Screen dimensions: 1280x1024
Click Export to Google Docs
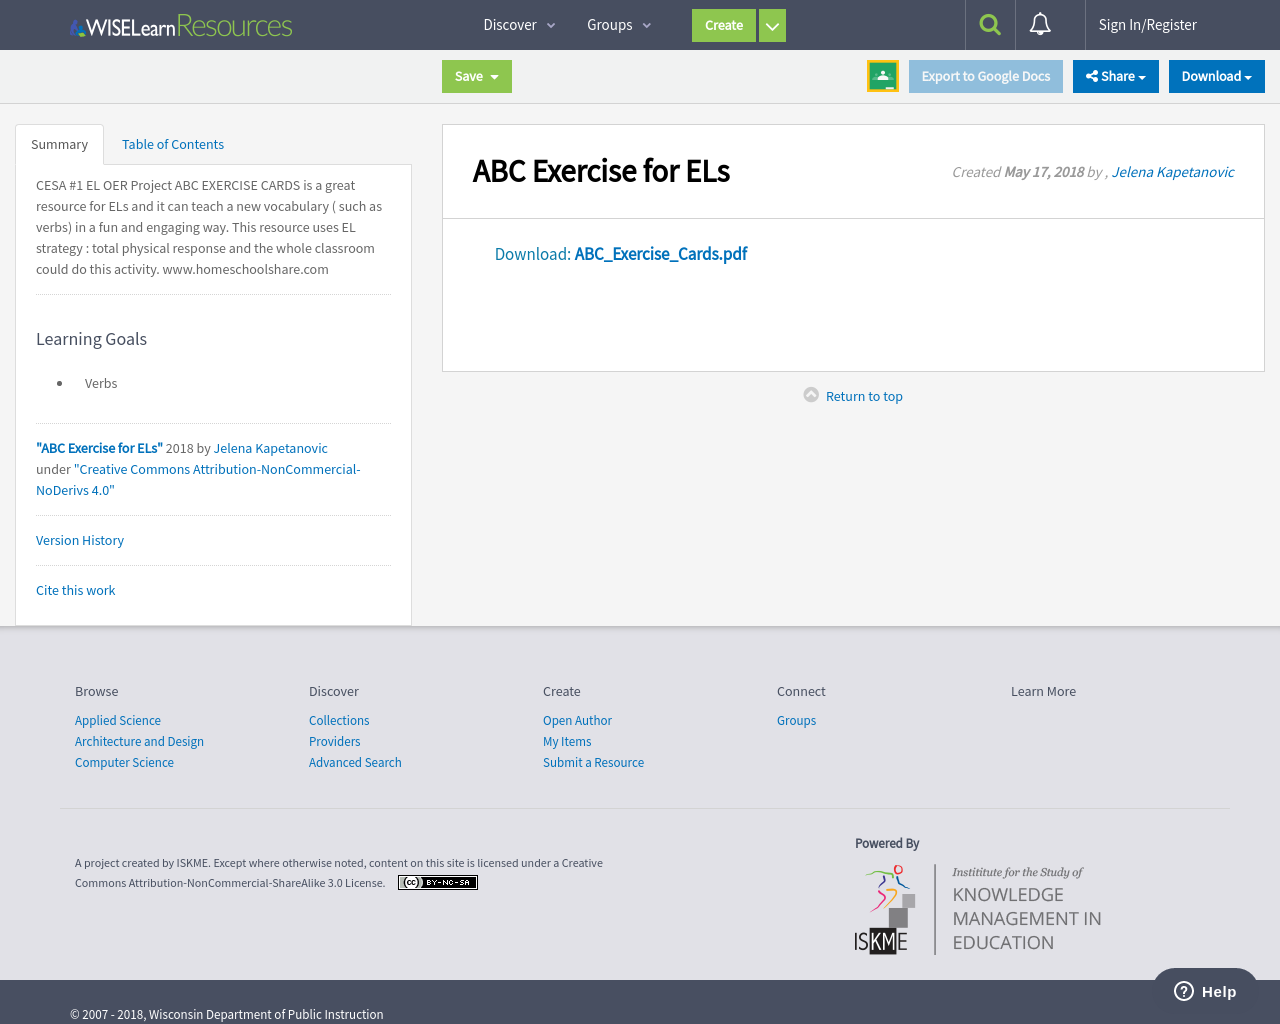pos(985,76)
